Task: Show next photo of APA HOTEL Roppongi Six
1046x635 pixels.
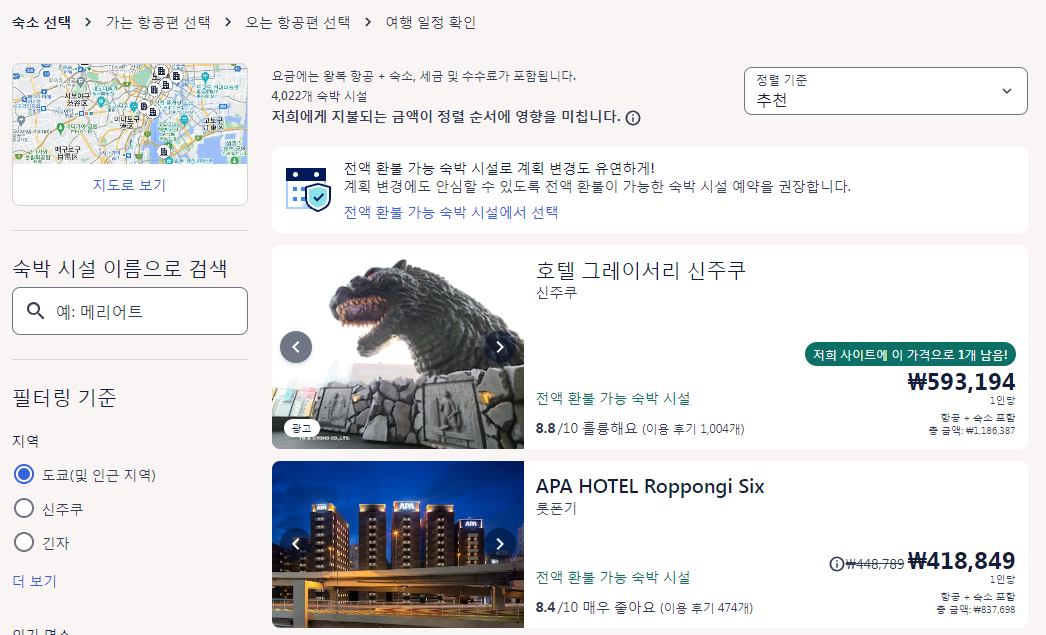Action: click(x=500, y=544)
